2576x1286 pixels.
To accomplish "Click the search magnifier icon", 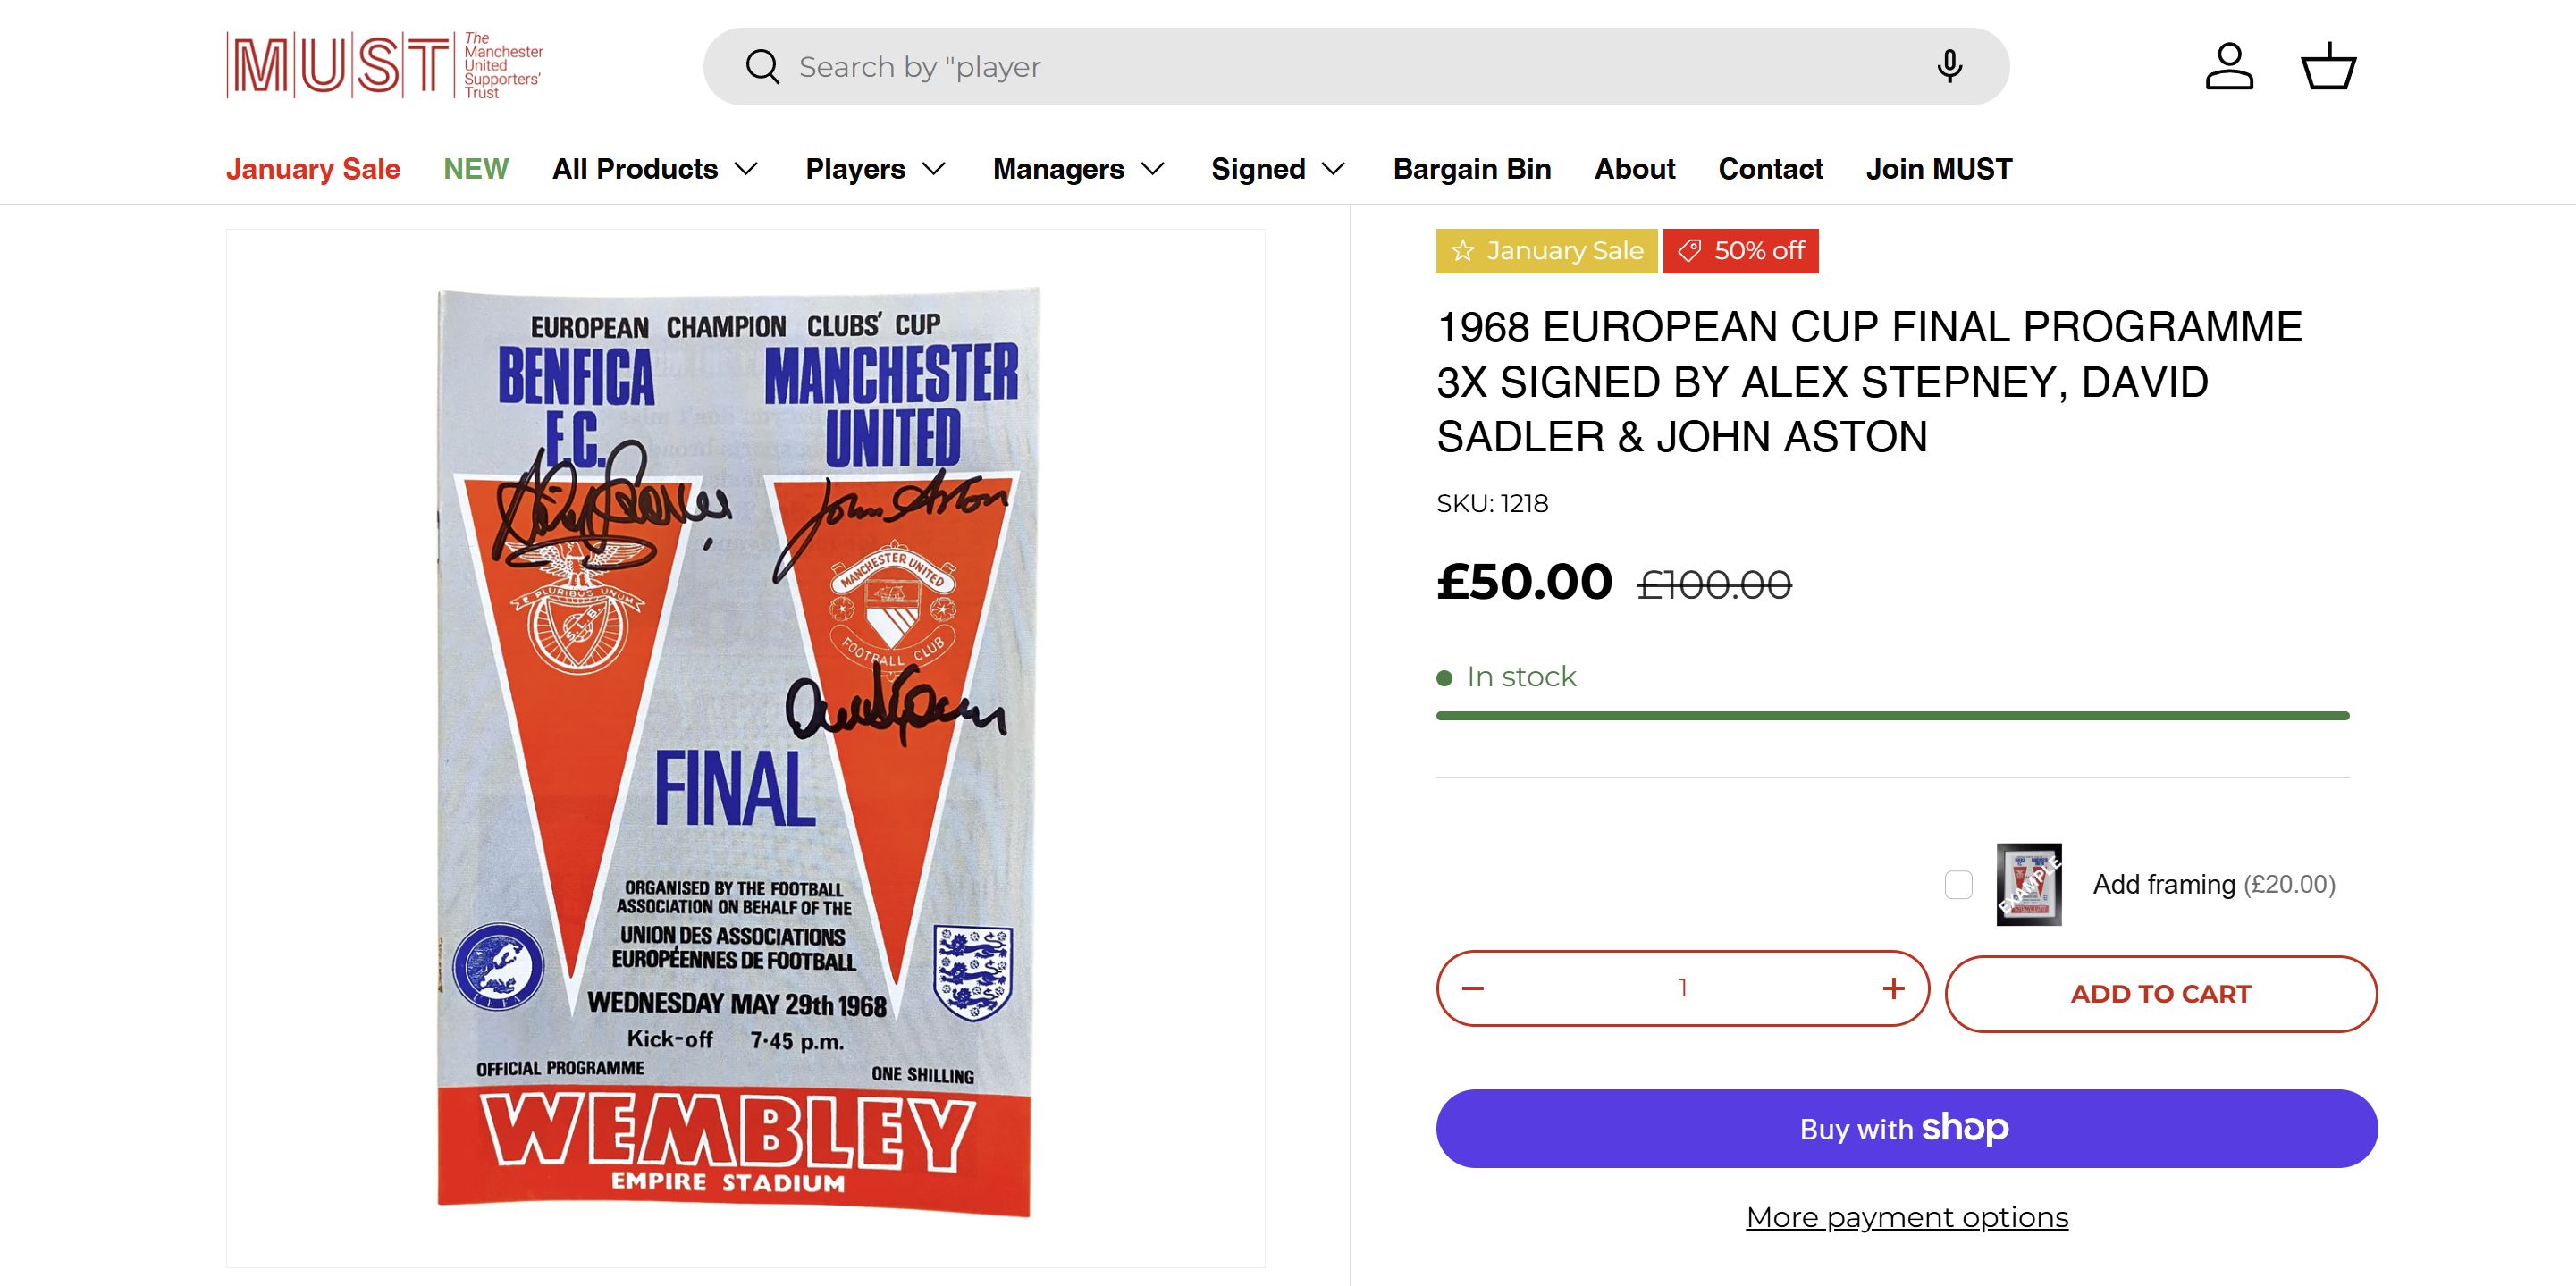I will pyautogui.click(x=762, y=67).
